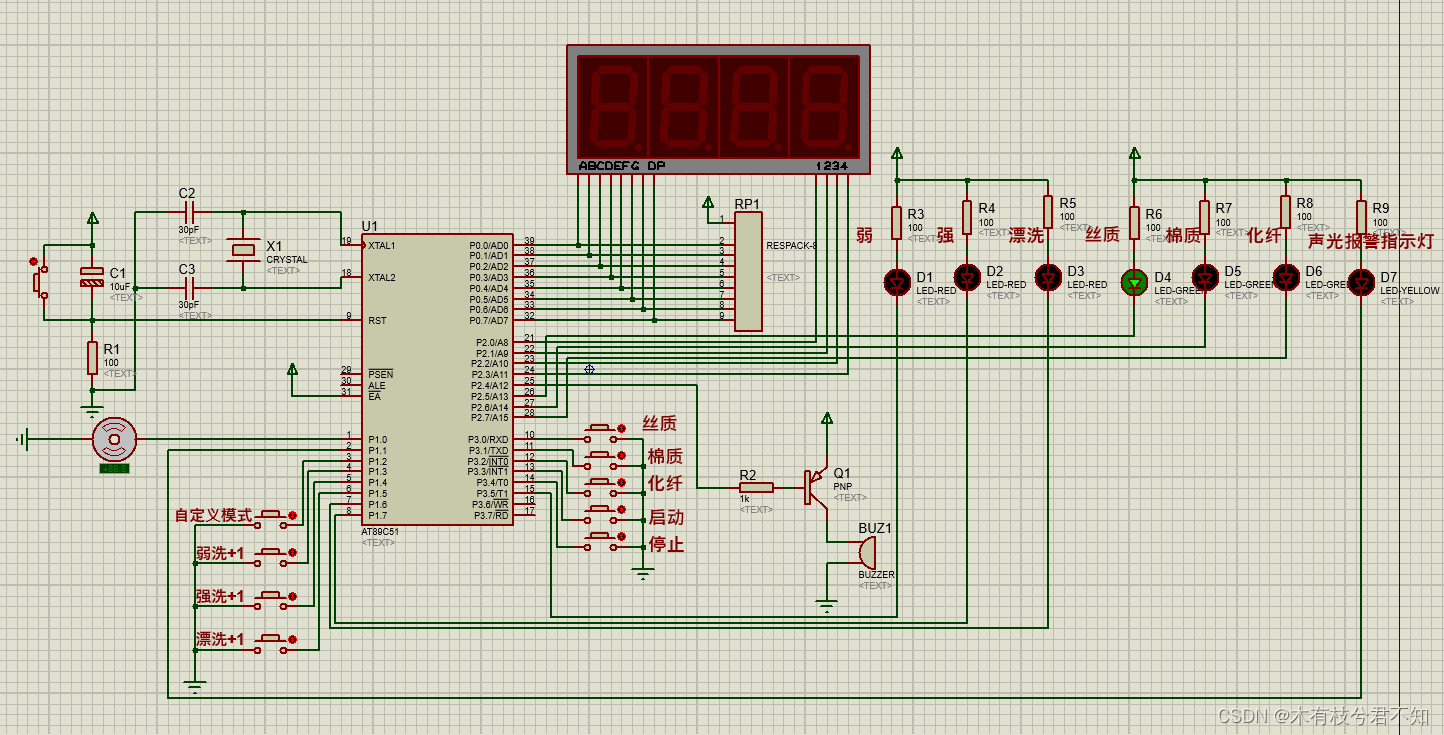The width and height of the screenshot is (1444, 735).
Task: Select the four-digit seven-segment display
Action: pos(718,108)
